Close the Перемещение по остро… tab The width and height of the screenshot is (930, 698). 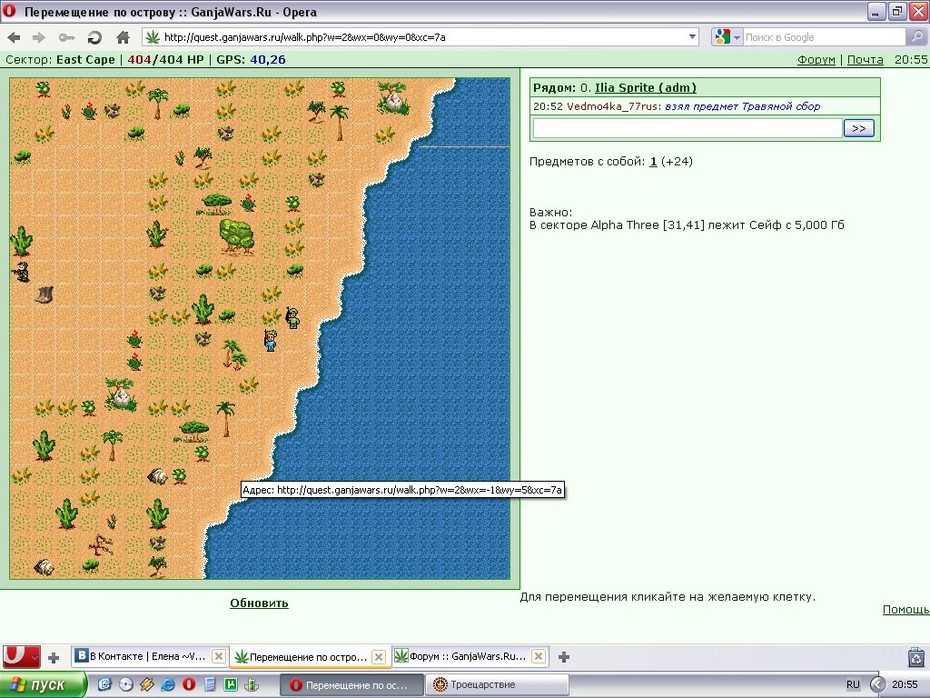pyautogui.click(x=378, y=657)
